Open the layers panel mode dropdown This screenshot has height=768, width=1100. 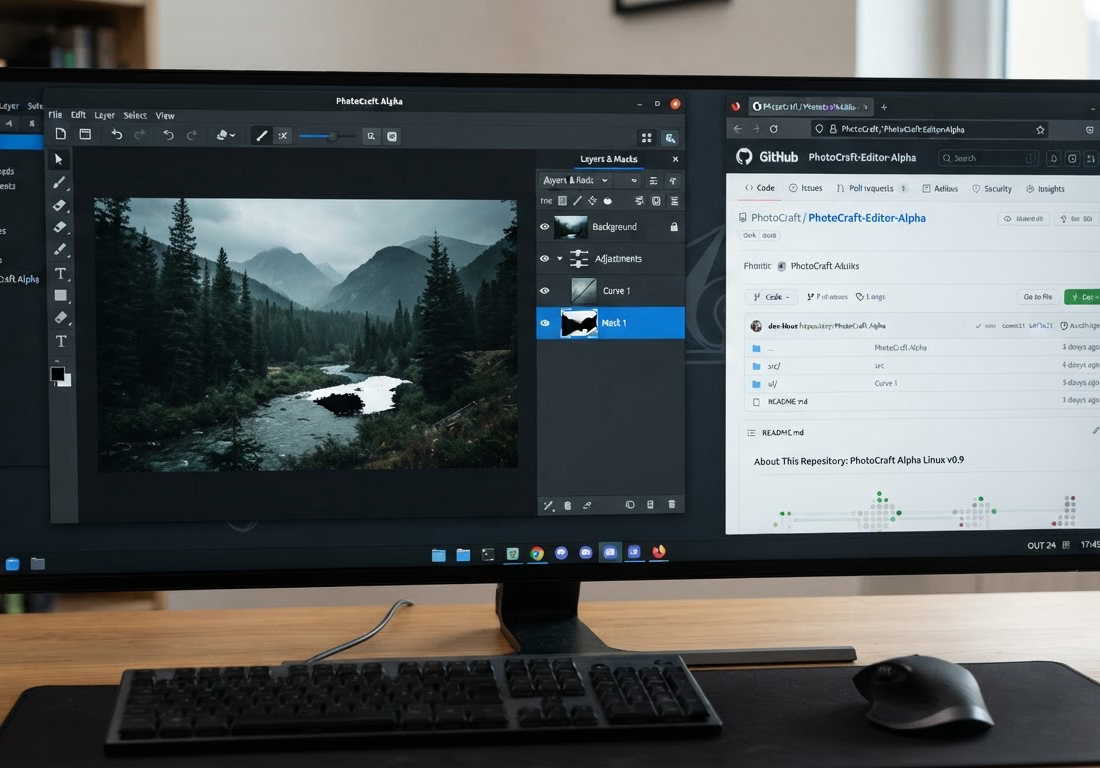coord(576,180)
